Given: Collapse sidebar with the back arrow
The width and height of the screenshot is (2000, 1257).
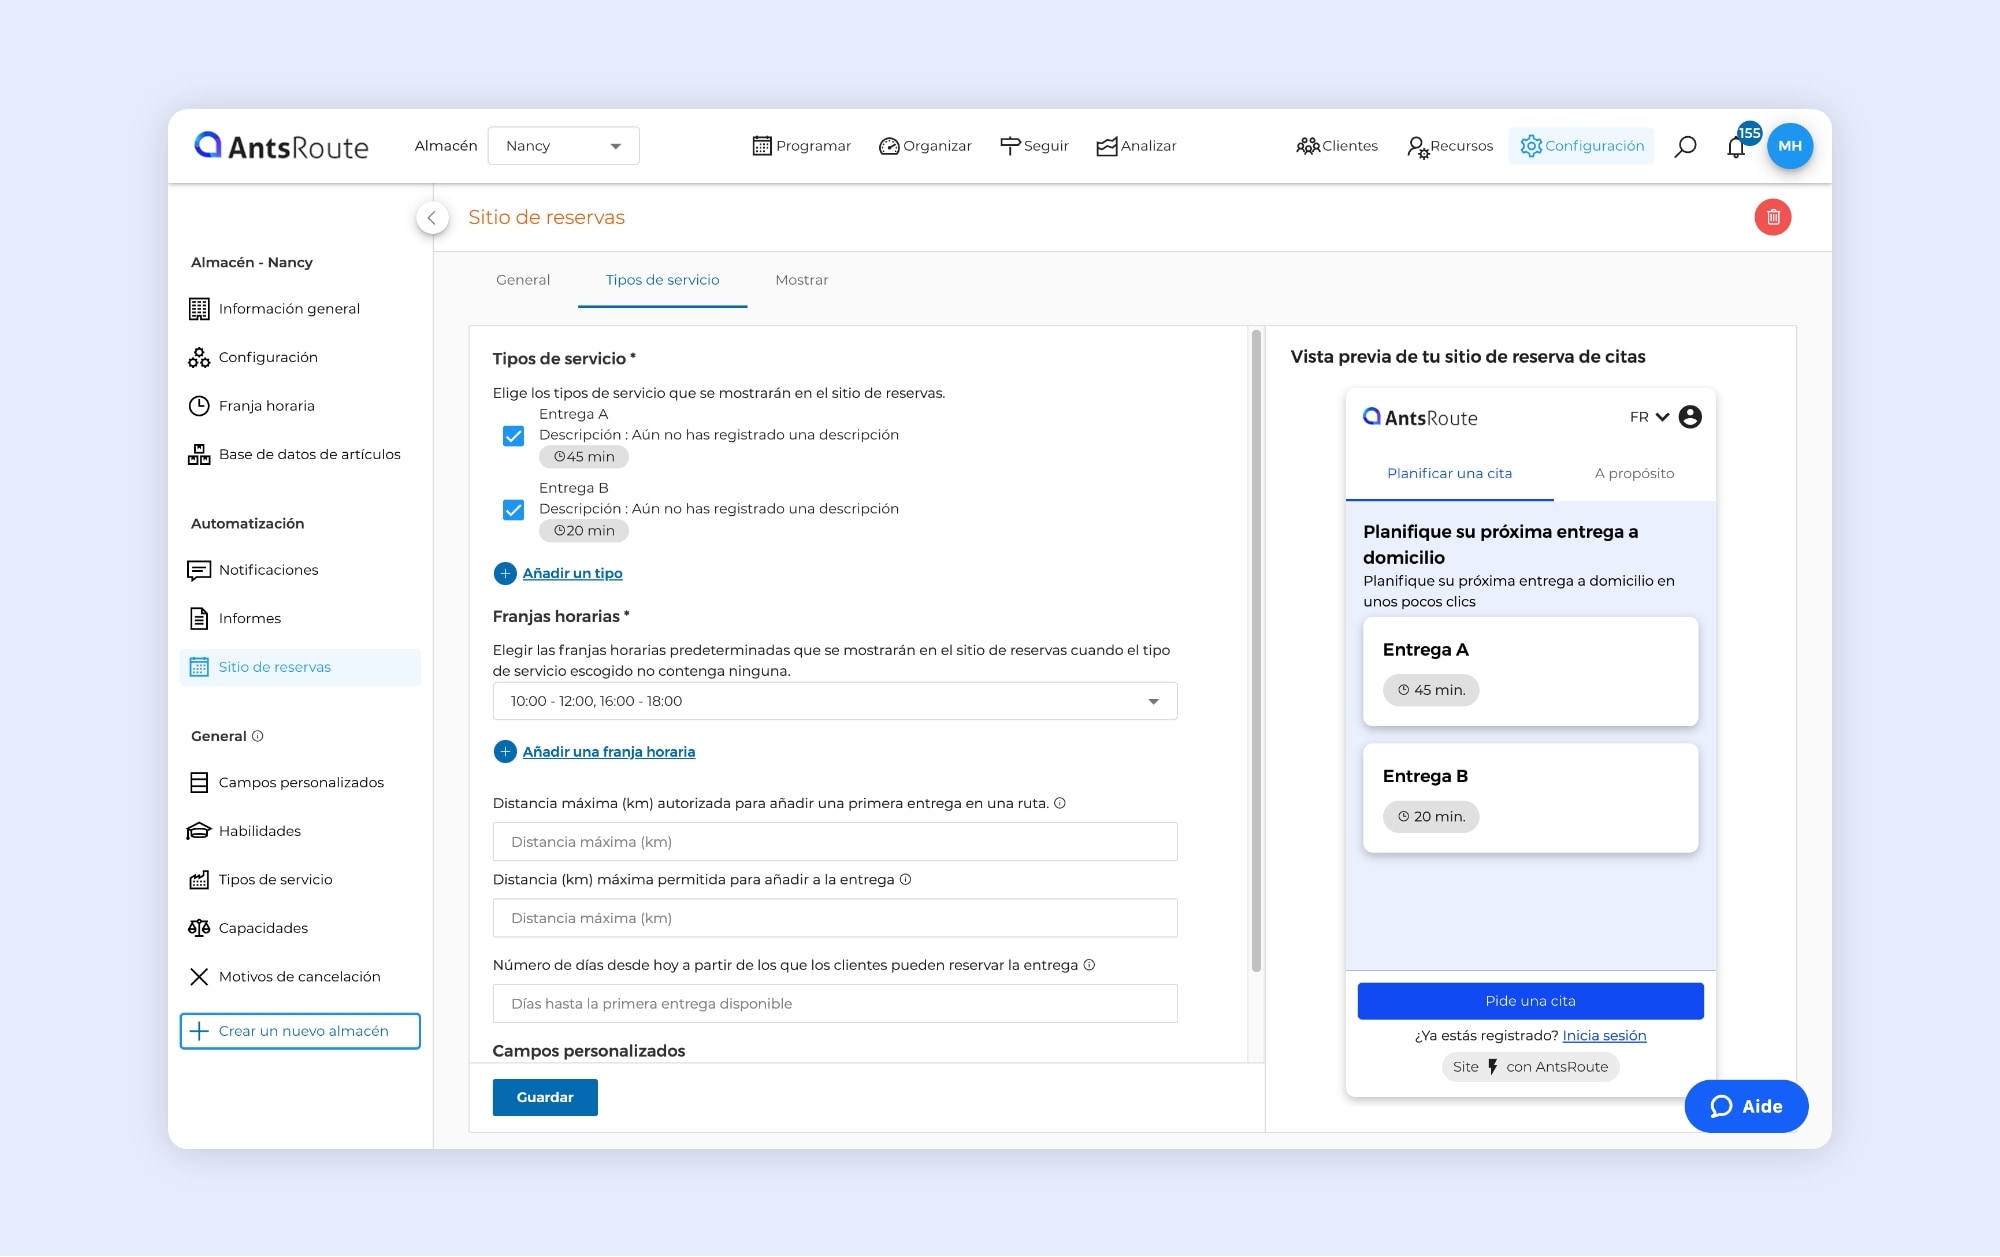Looking at the screenshot, I should tap(432, 217).
